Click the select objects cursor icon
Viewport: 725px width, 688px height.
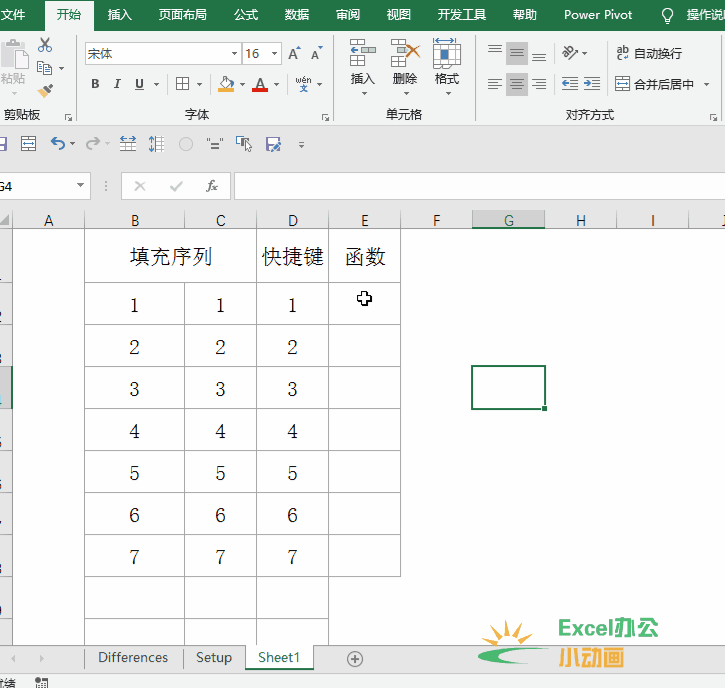pos(244,144)
